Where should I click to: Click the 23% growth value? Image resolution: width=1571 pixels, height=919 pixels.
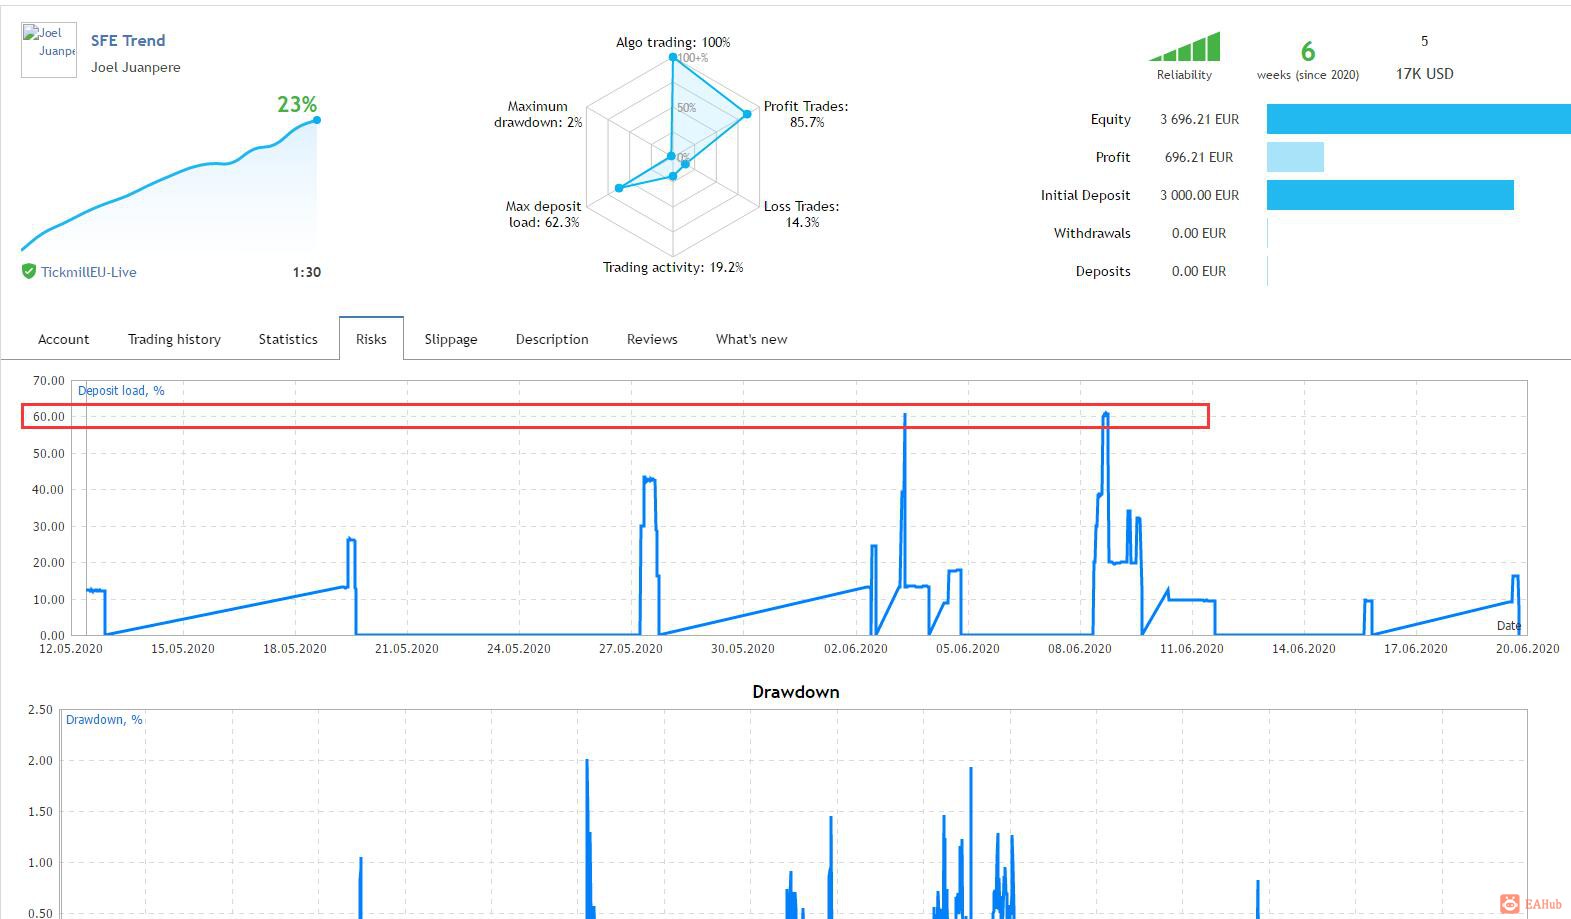(297, 104)
